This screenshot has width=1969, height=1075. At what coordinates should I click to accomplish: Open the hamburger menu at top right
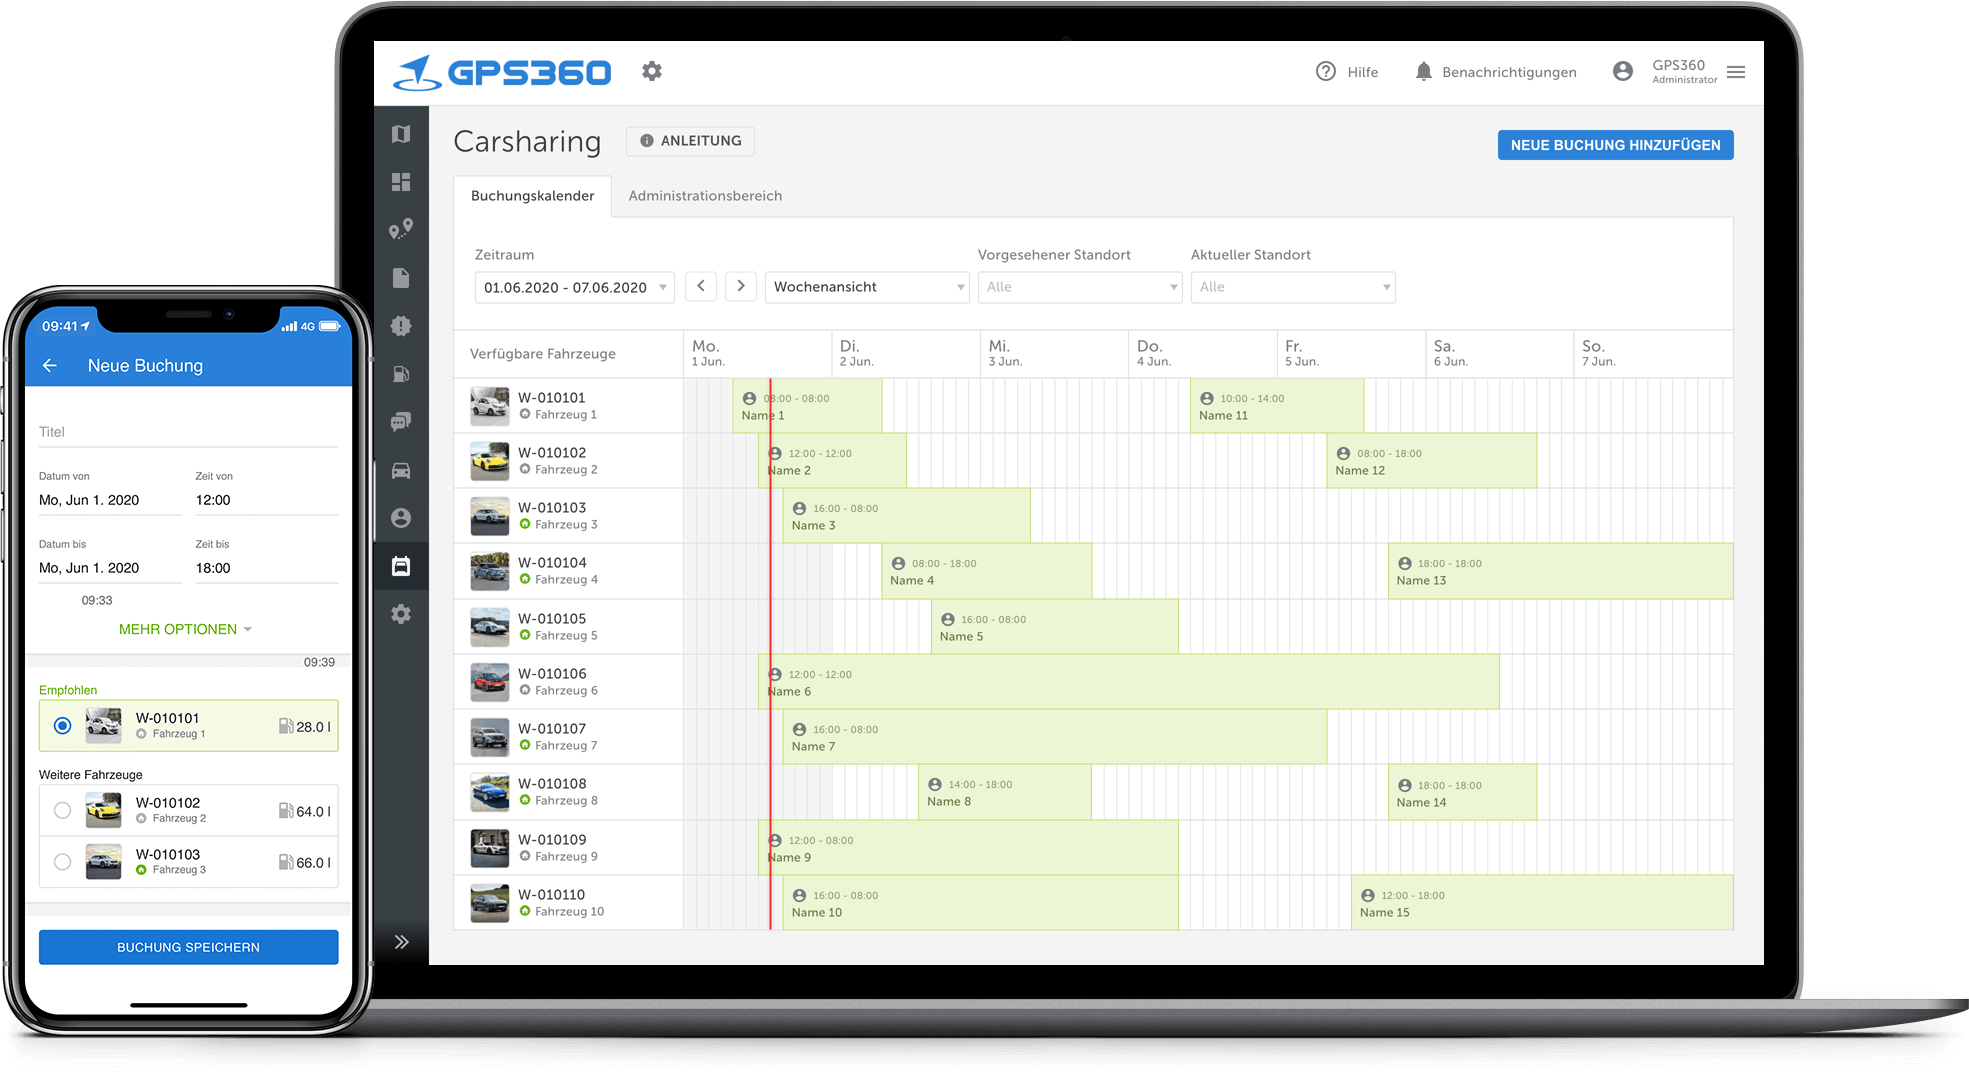[1736, 72]
